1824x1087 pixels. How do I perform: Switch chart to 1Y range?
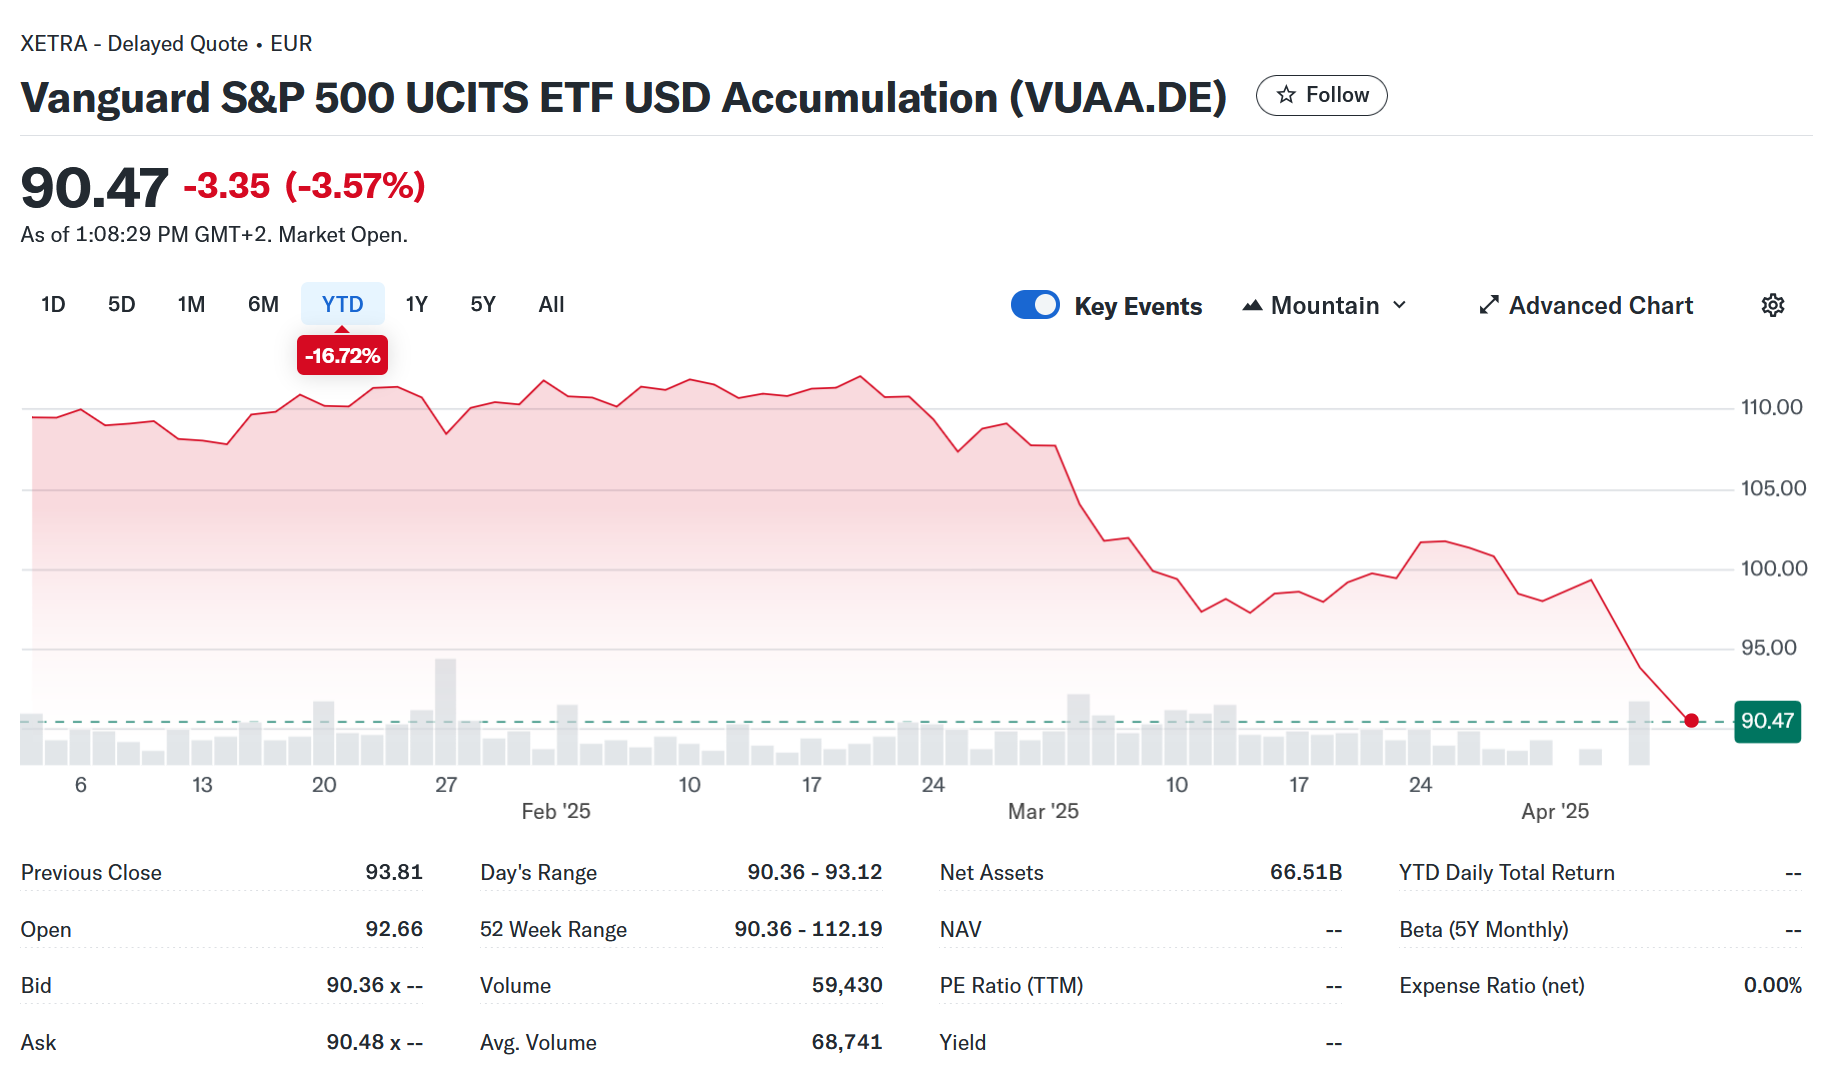click(x=416, y=304)
